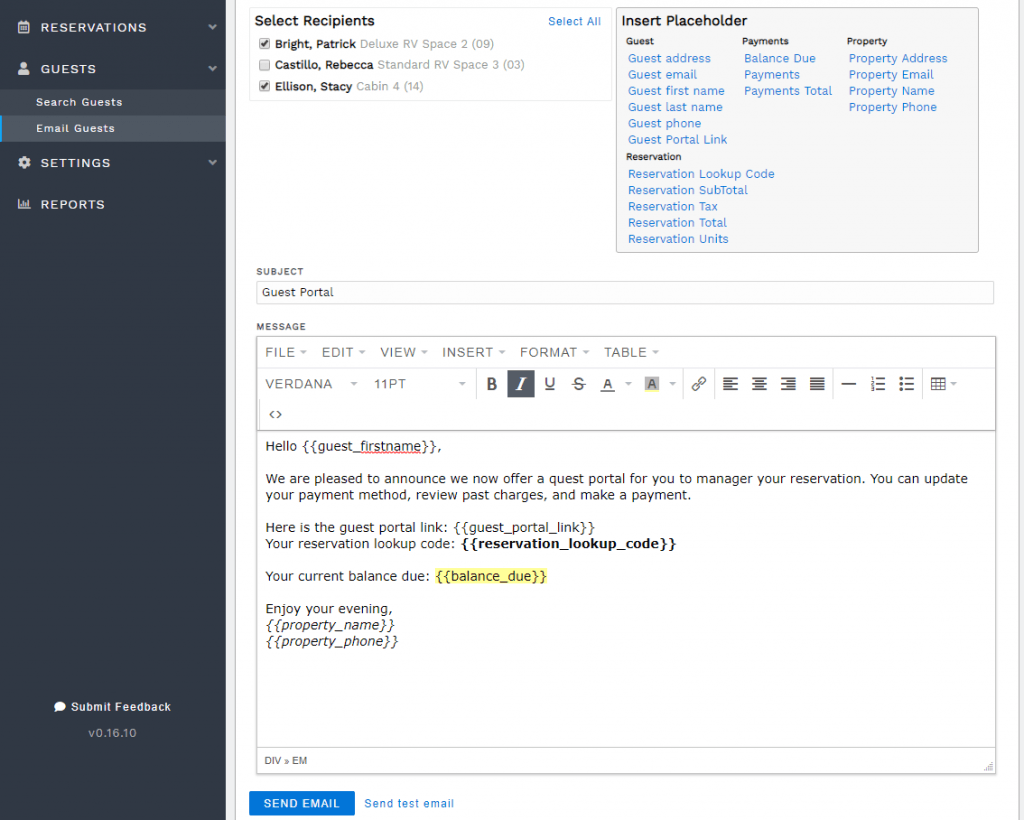Apply strikethrough formatting
Viewport: 1024px width, 820px height.
[576, 383]
